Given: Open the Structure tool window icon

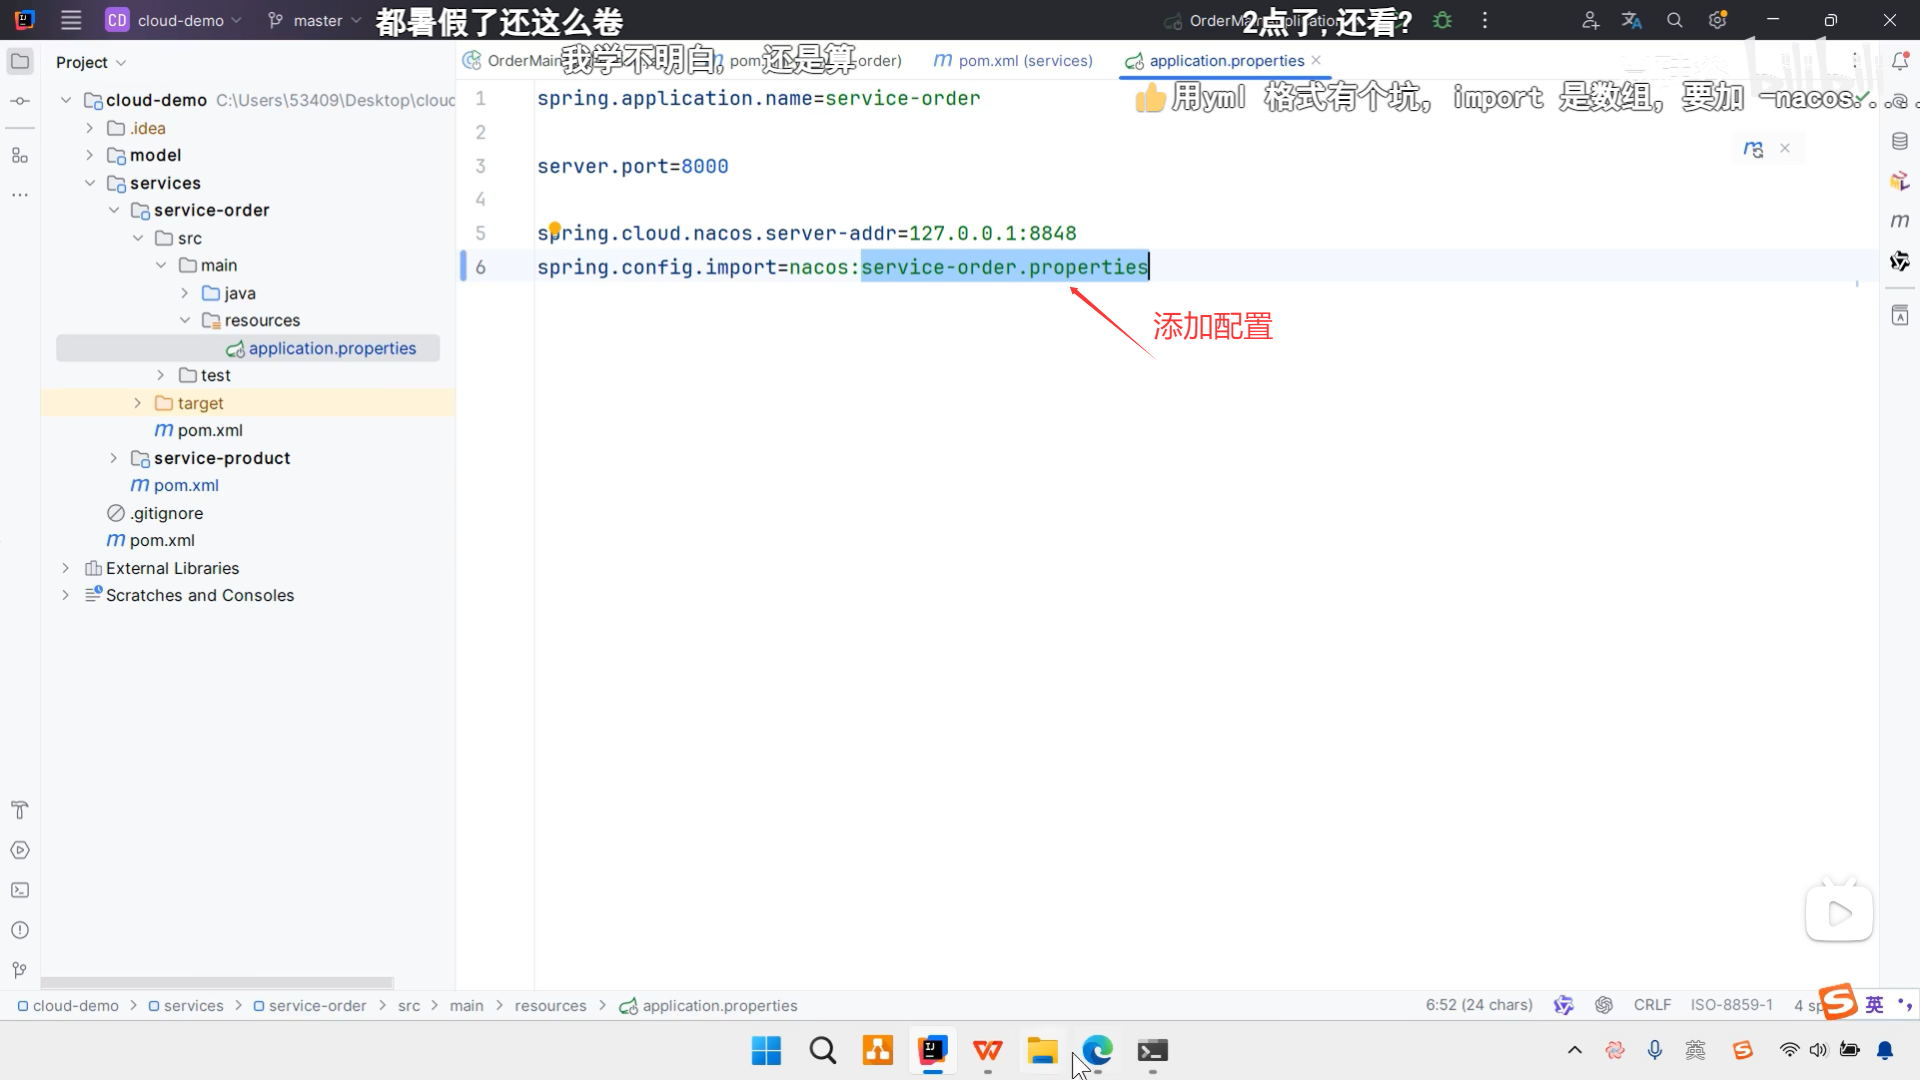Looking at the screenshot, I should coord(20,155).
